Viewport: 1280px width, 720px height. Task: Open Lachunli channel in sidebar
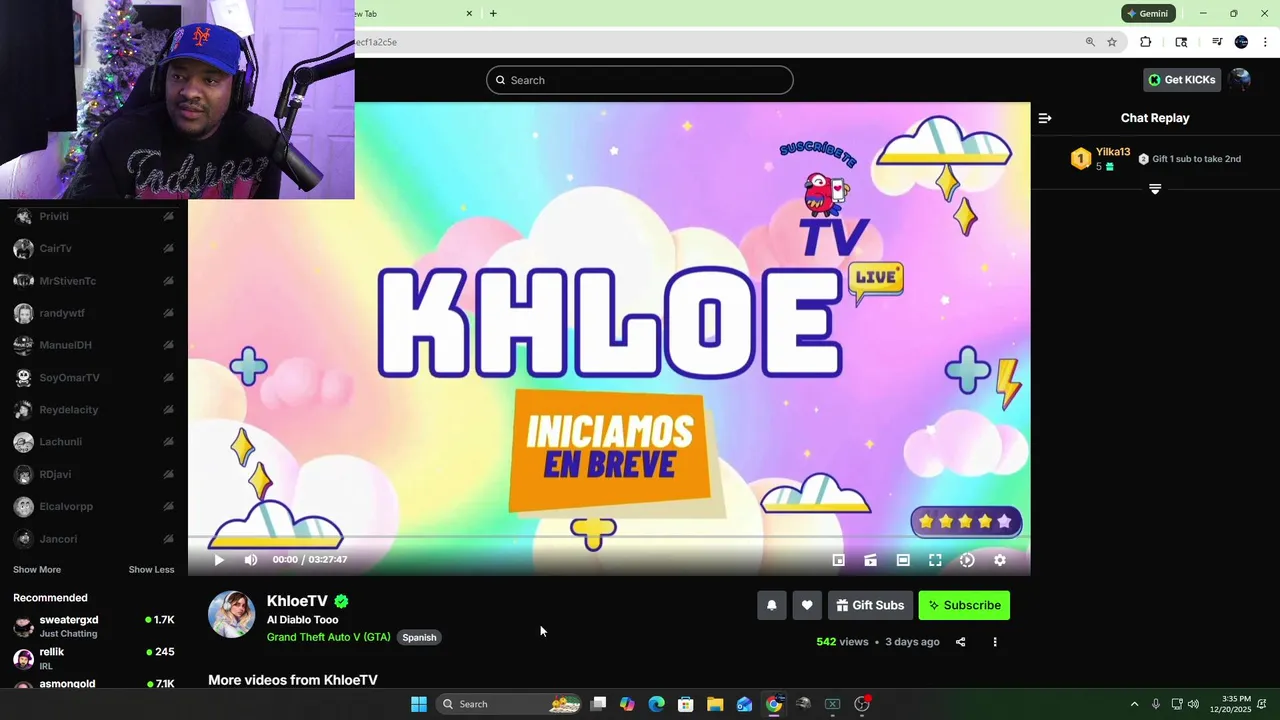tap(94, 442)
